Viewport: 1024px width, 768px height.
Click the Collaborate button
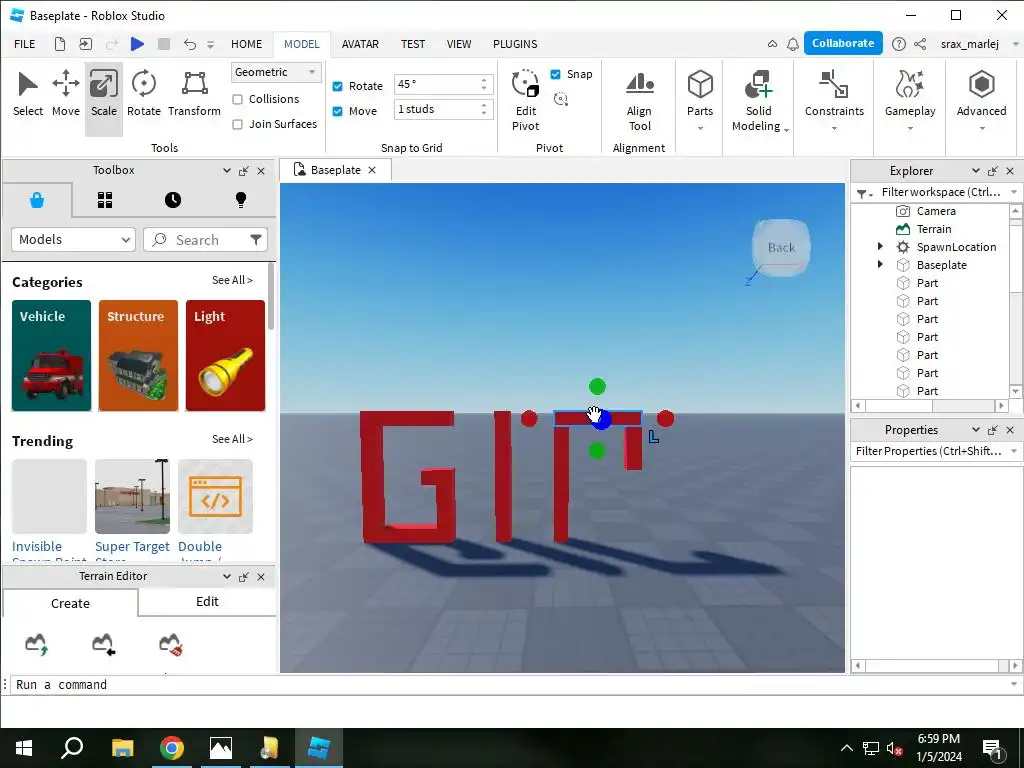pos(843,43)
